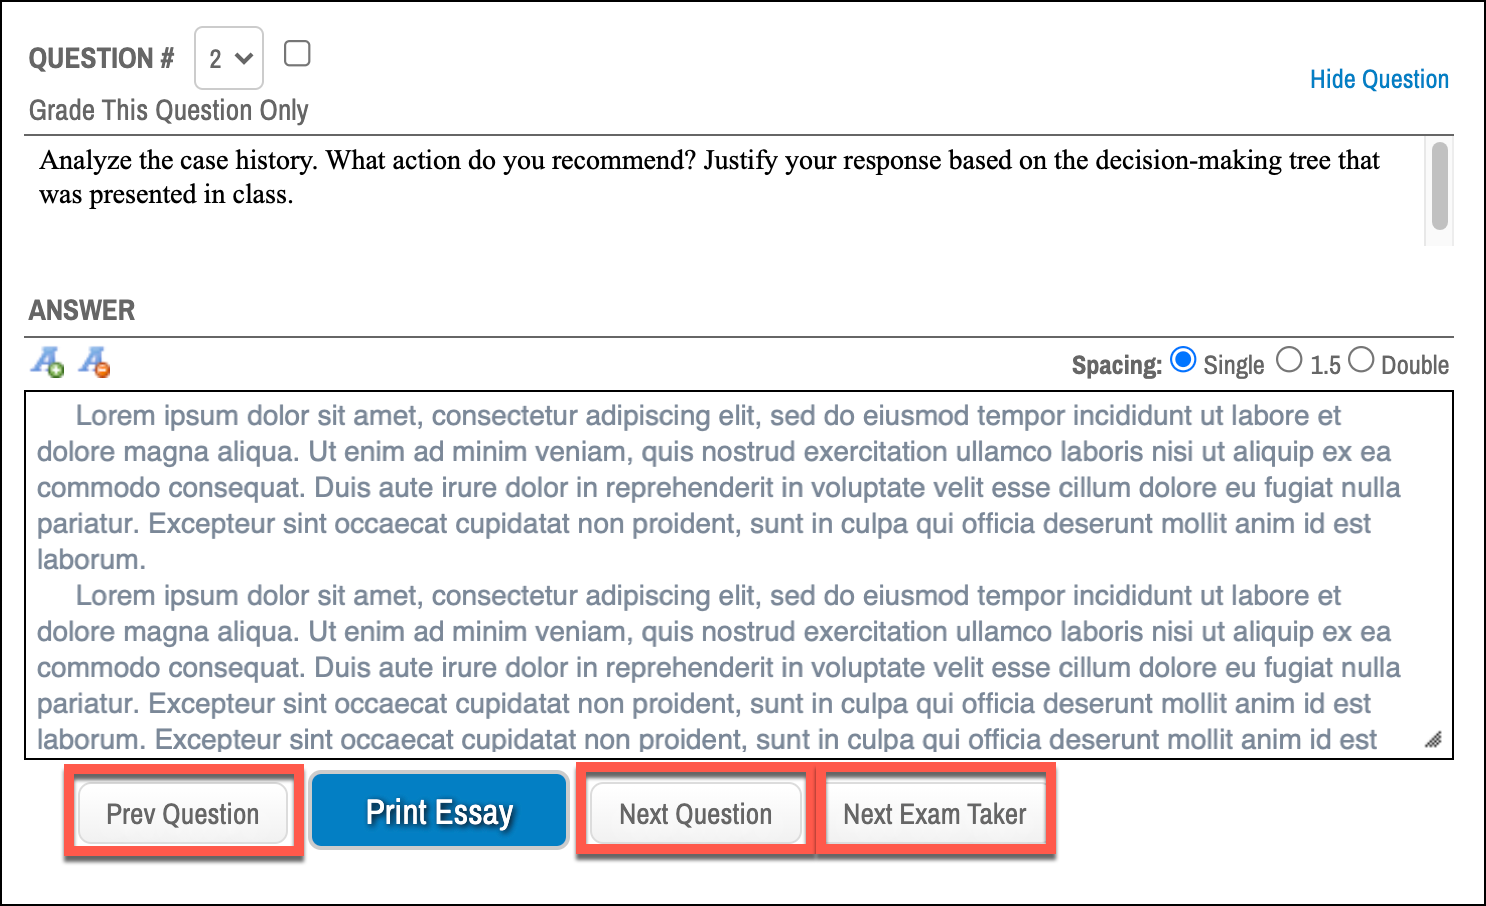The width and height of the screenshot is (1486, 906).
Task: Move to Next Exam Taker
Action: pos(935,814)
